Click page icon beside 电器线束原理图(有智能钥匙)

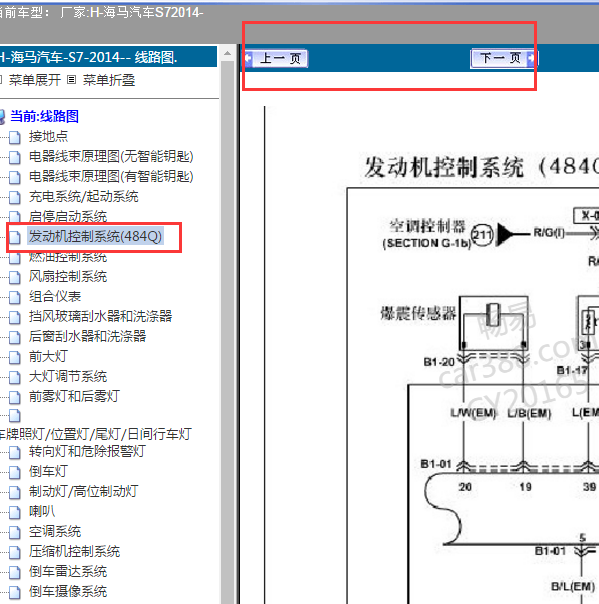(15, 177)
